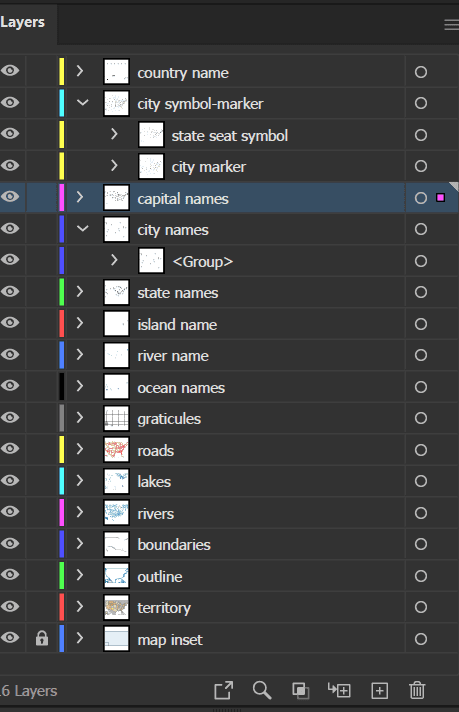The image size is (459, 712).
Task: Click Create New Layer icon
Action: (x=380, y=691)
